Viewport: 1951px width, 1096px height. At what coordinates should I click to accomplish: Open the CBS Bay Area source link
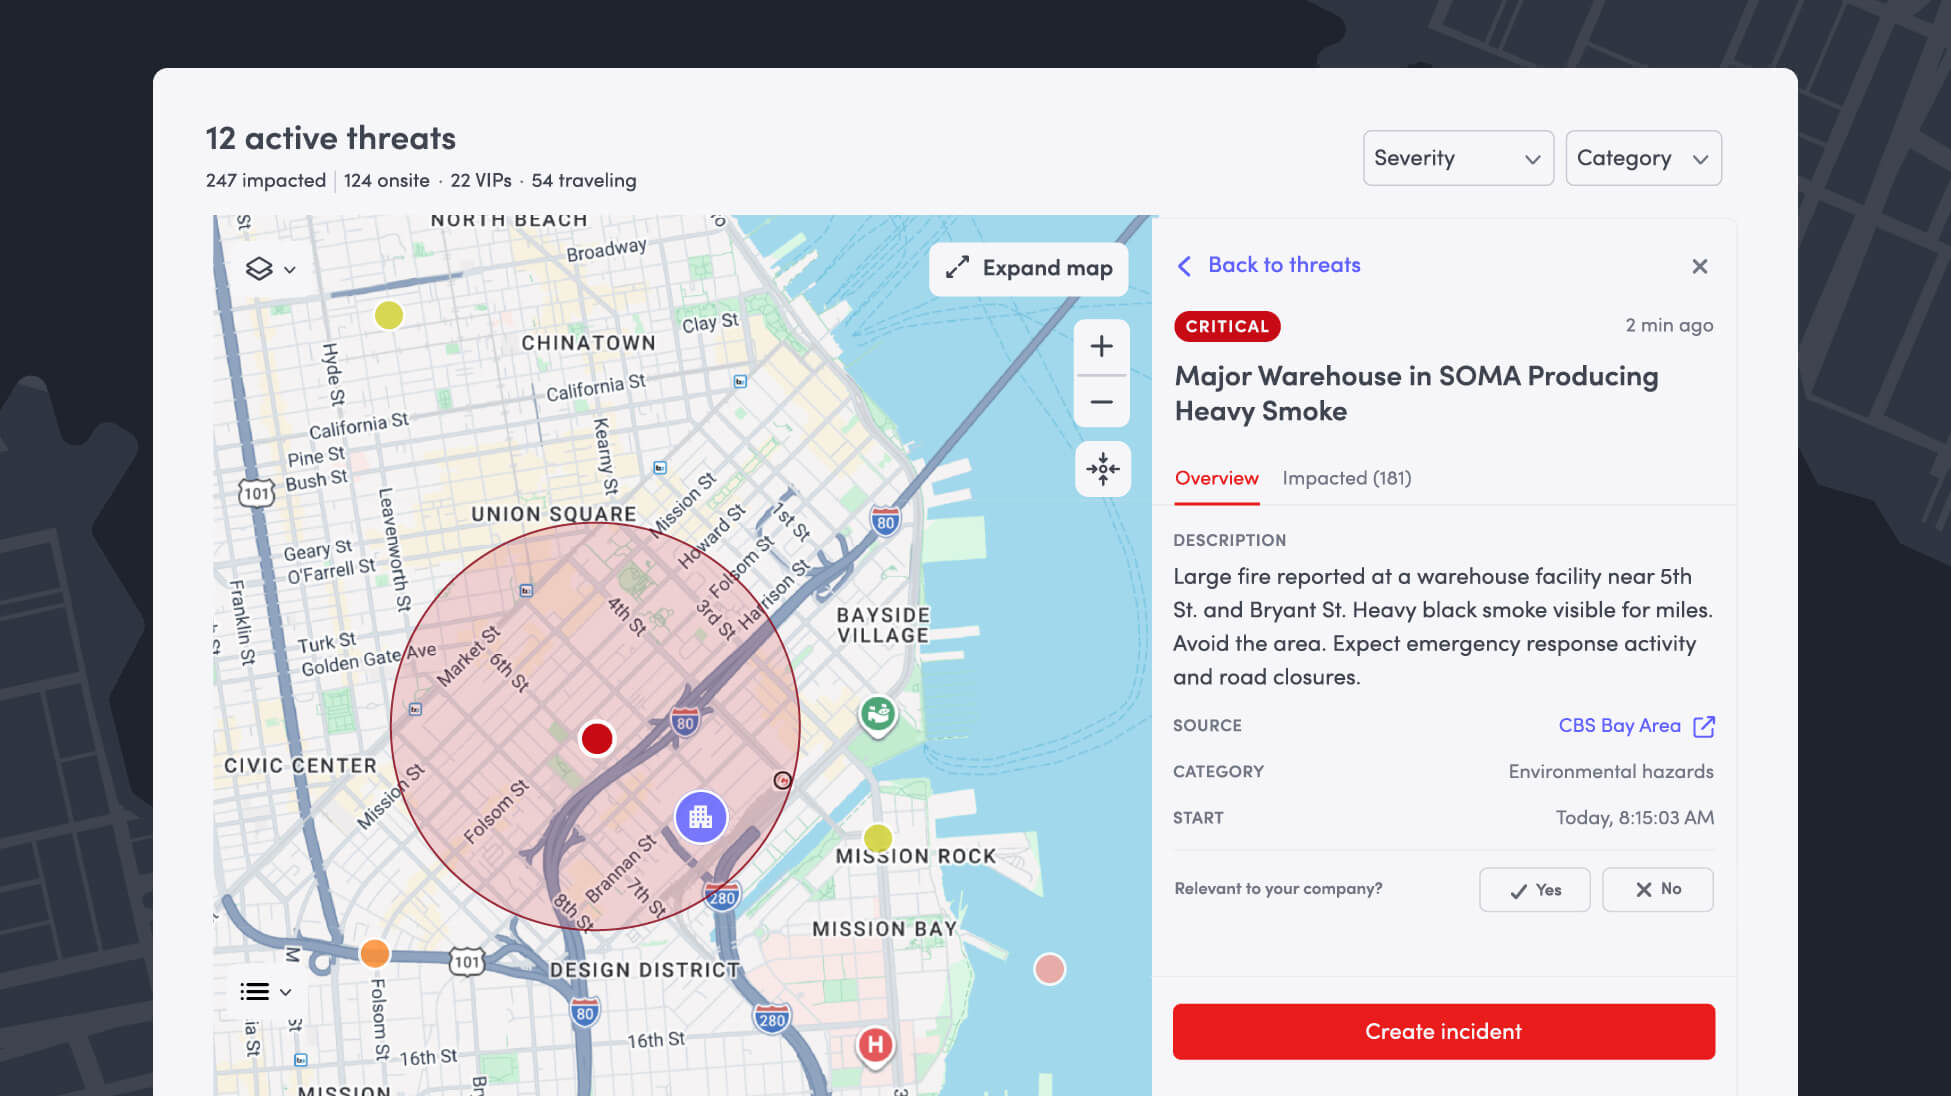(x=1619, y=726)
